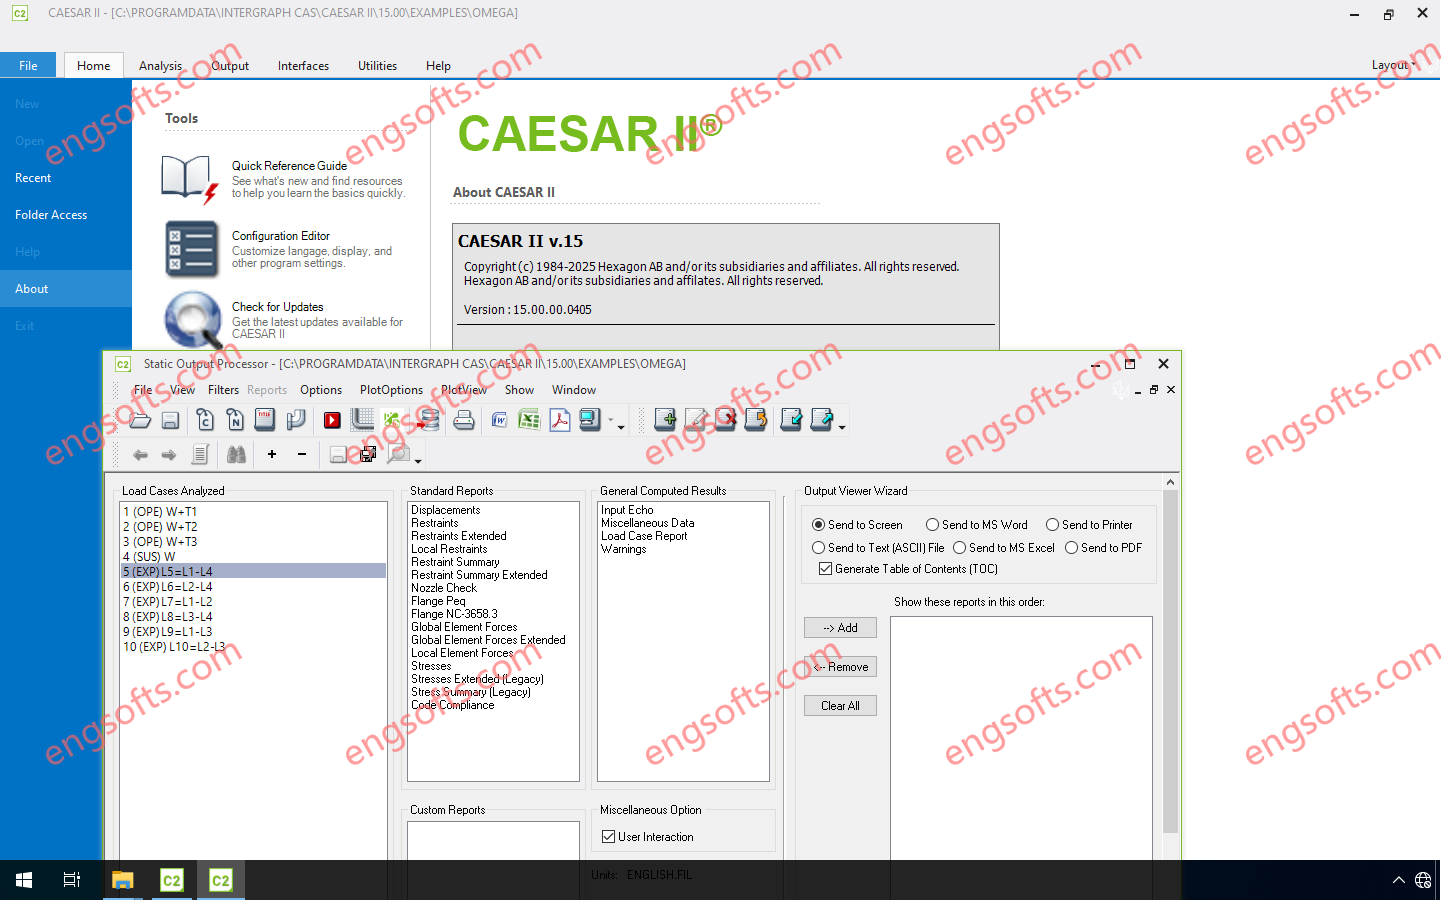Select the Send to PDF radio button
Viewport: 1441px width, 901px height.
1072,548
